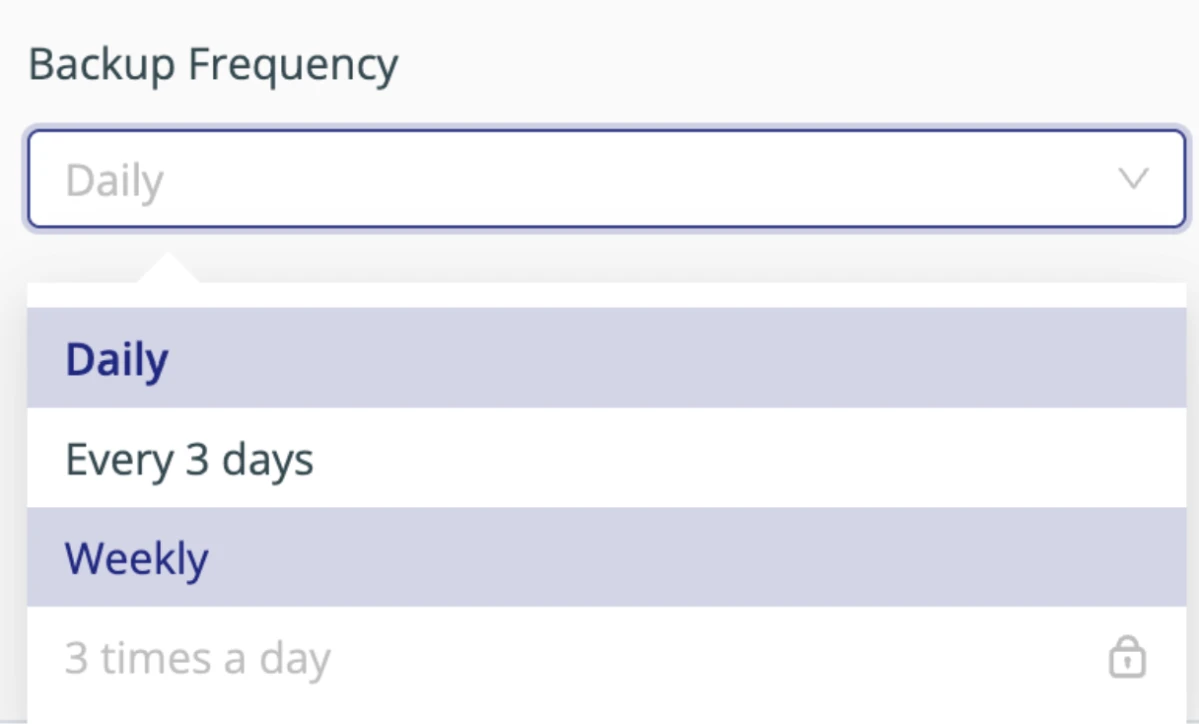The image size is (1199, 724).
Task: Click the small pointer notch above the option list
Action: click(169, 268)
